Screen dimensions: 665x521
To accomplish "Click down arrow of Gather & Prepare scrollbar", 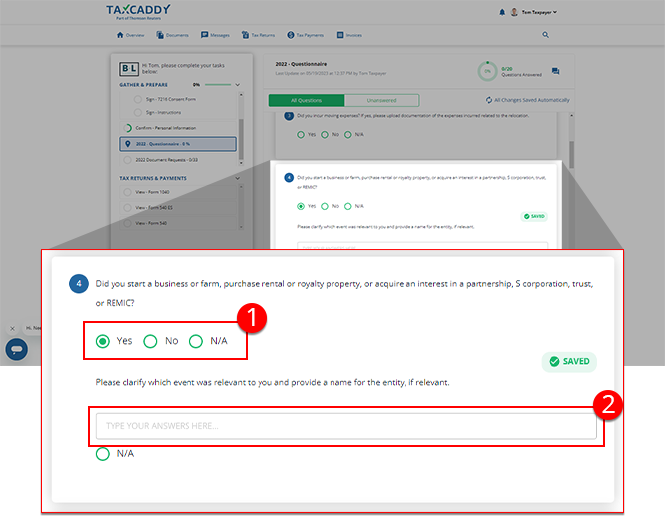I will pyautogui.click(x=241, y=163).
